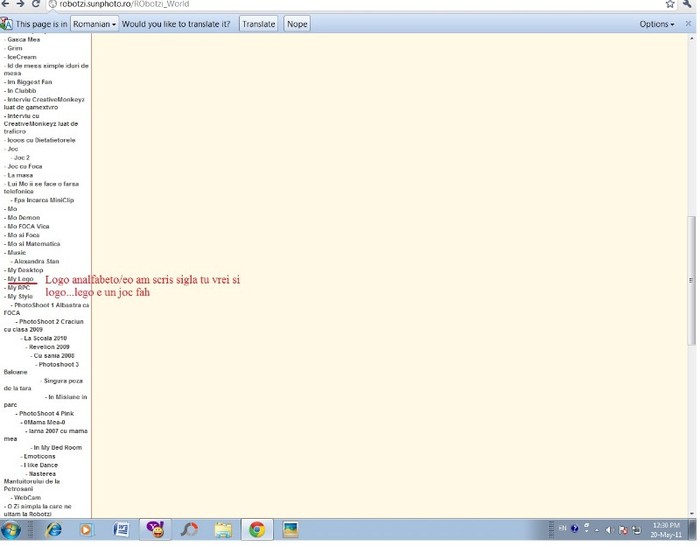Bookmark this page with the star icon
Viewport: 700px width, 560px height.
click(670, 5)
